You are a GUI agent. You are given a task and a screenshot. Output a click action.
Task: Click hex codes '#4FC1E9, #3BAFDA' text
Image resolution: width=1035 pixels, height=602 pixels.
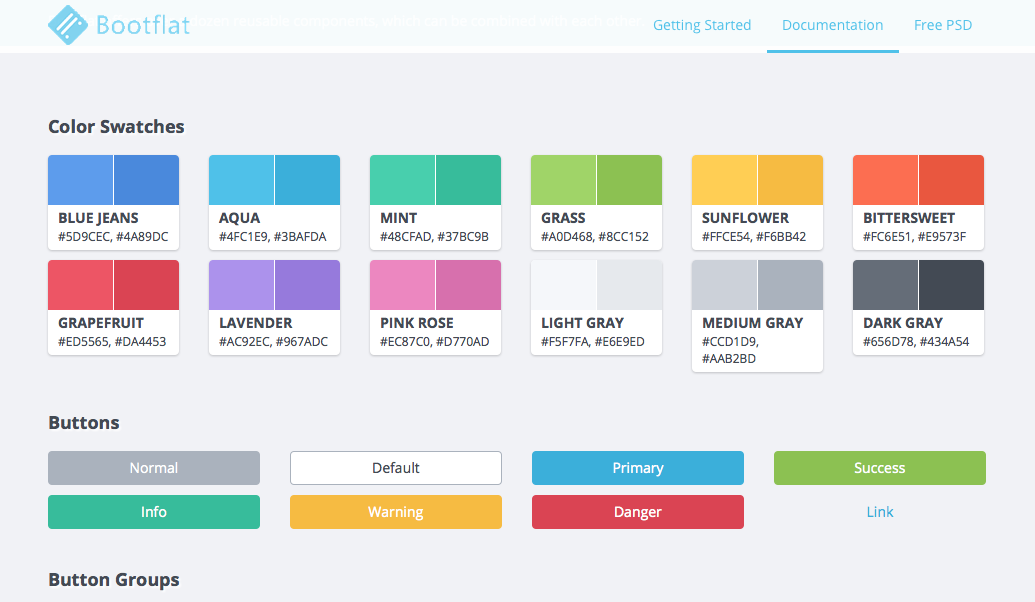[x=273, y=236]
